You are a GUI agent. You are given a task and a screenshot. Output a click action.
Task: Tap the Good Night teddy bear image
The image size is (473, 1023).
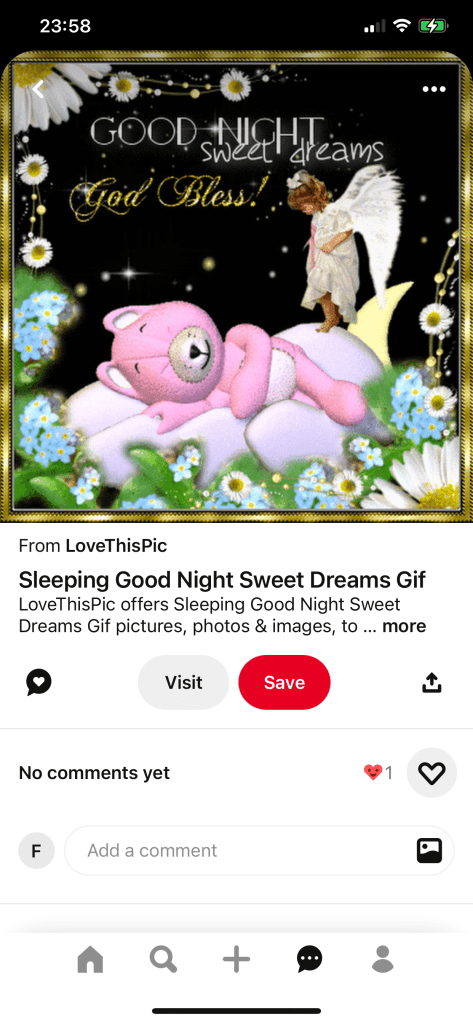(236, 287)
